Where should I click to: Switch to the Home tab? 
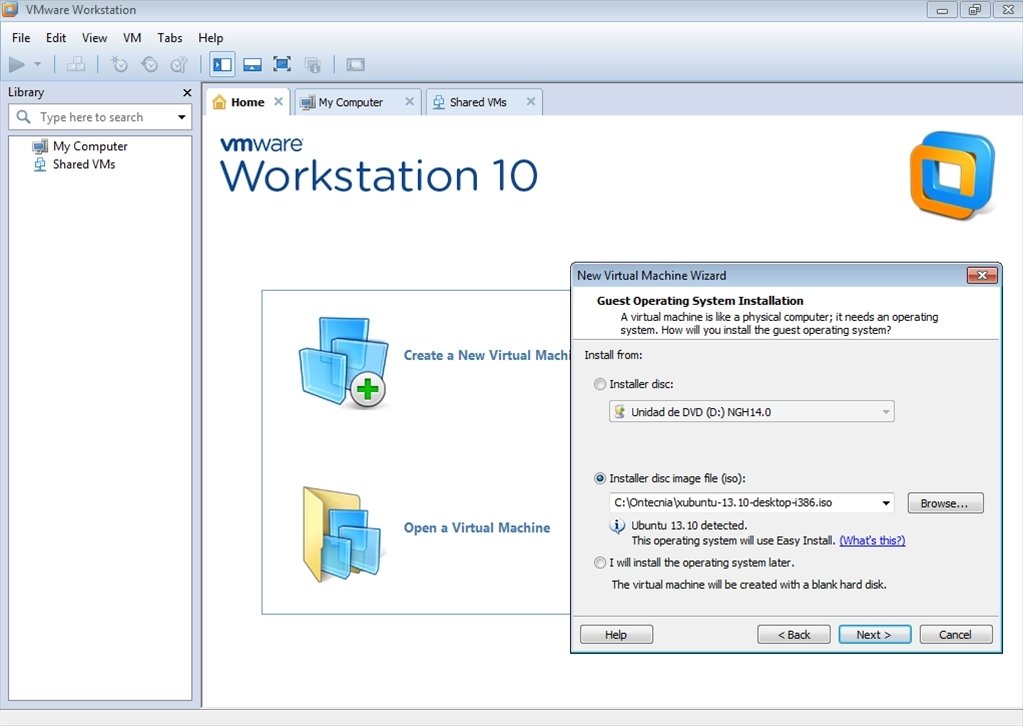[x=247, y=102]
